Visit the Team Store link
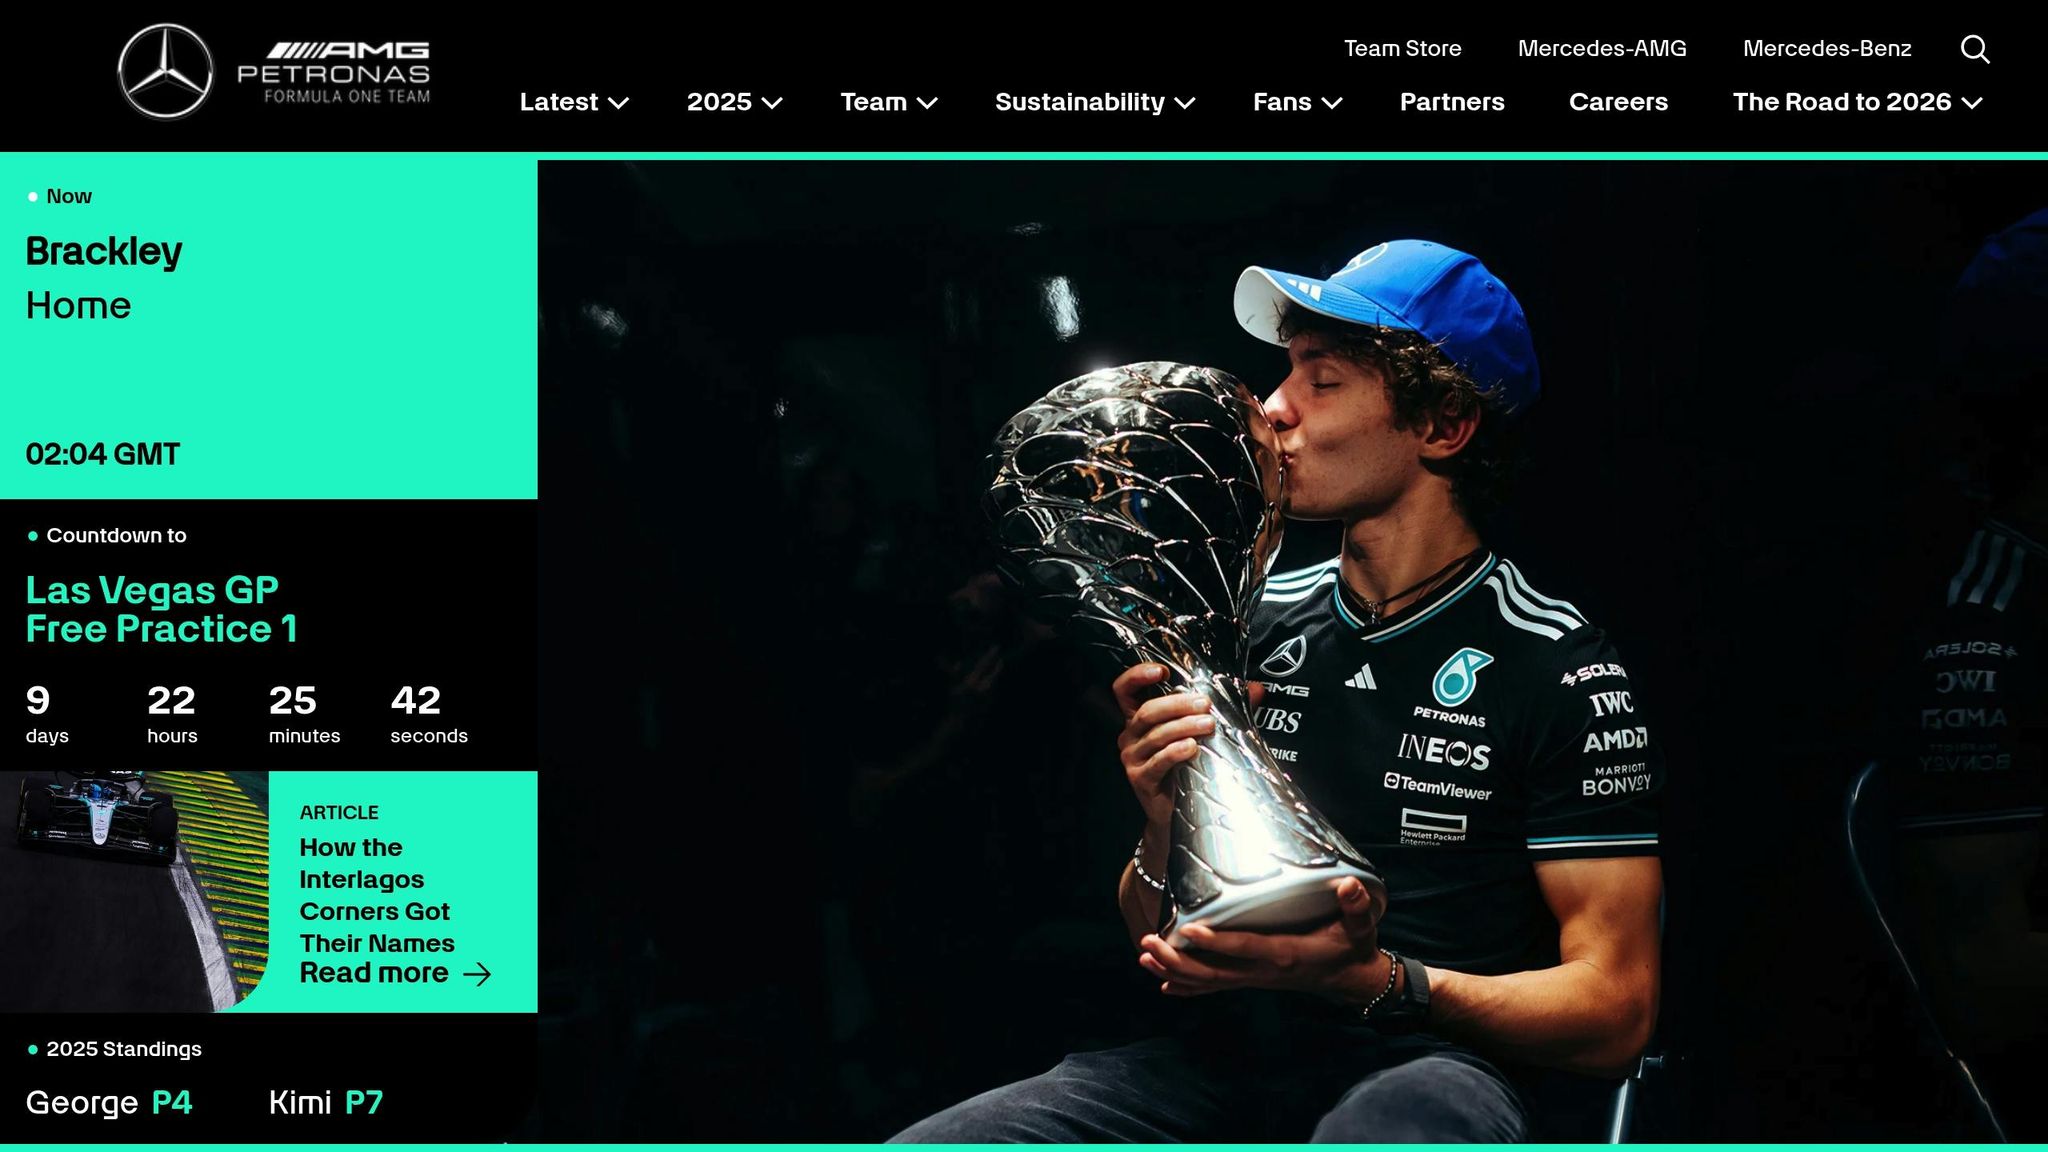The image size is (2048, 1152). (1402, 48)
